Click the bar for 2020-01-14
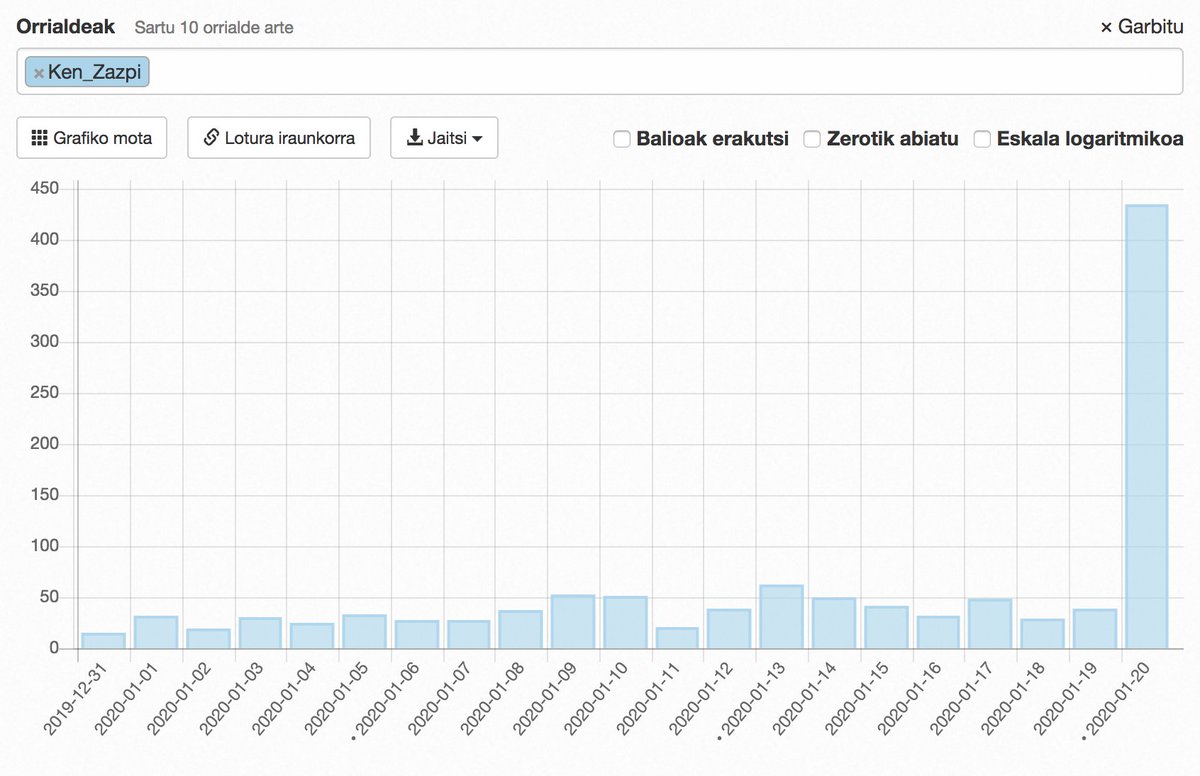The width and height of the screenshot is (1200, 776). (x=834, y=624)
